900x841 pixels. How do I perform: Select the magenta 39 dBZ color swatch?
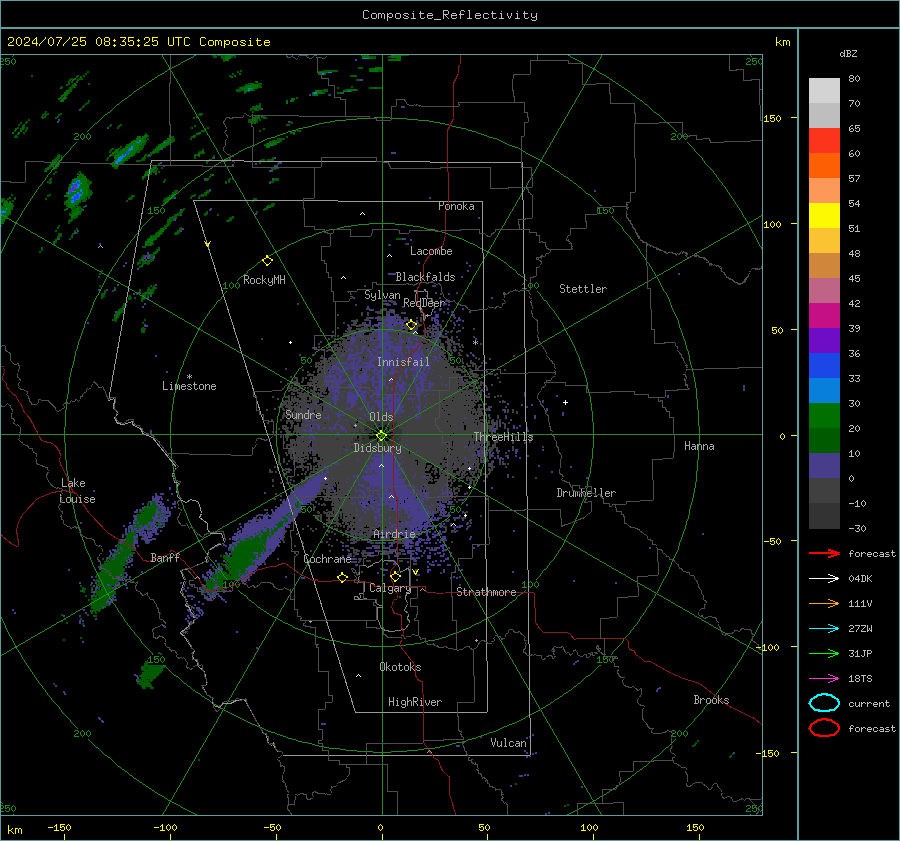pyautogui.click(x=824, y=315)
